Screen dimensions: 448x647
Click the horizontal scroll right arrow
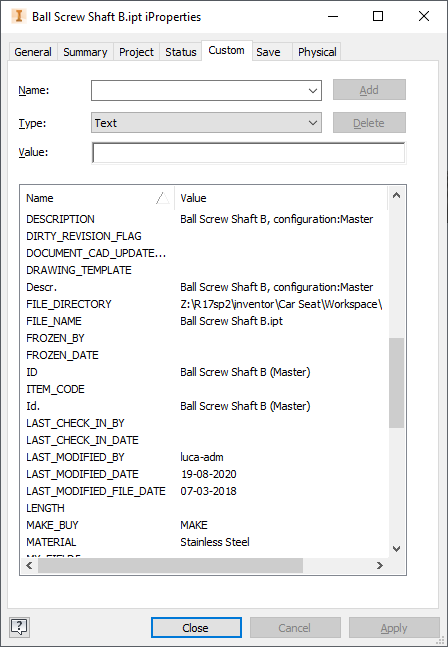point(380,566)
